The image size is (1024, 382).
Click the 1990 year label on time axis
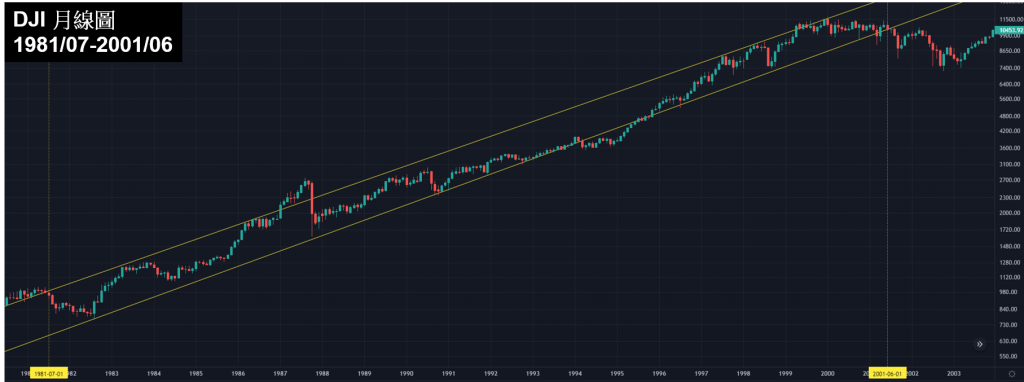pos(406,374)
